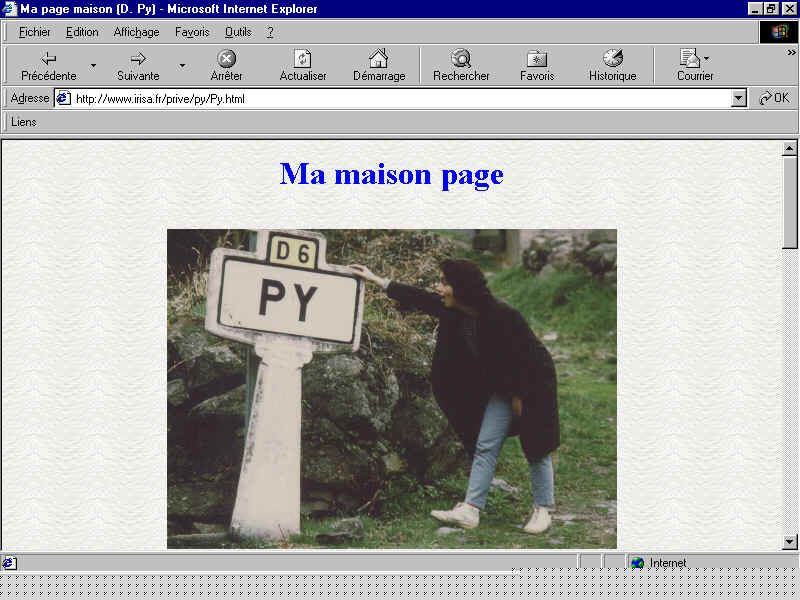Close the Internet Explorer window
This screenshot has height=600, width=800.
789,9
